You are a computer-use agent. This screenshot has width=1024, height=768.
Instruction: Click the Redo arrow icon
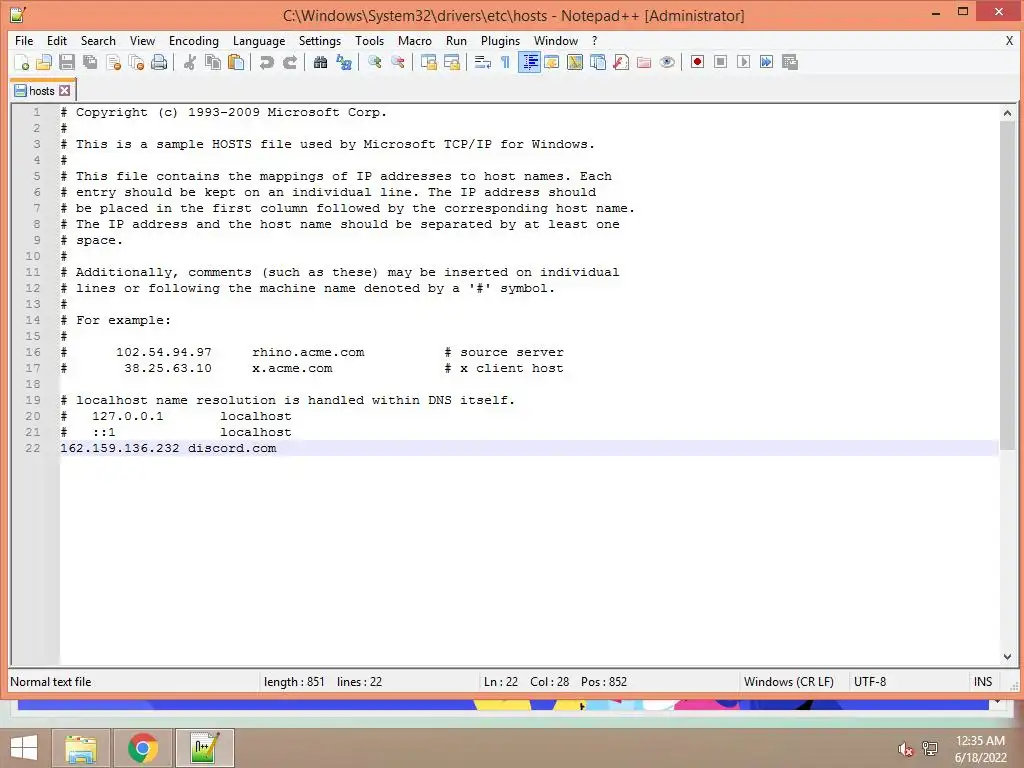[x=290, y=62]
